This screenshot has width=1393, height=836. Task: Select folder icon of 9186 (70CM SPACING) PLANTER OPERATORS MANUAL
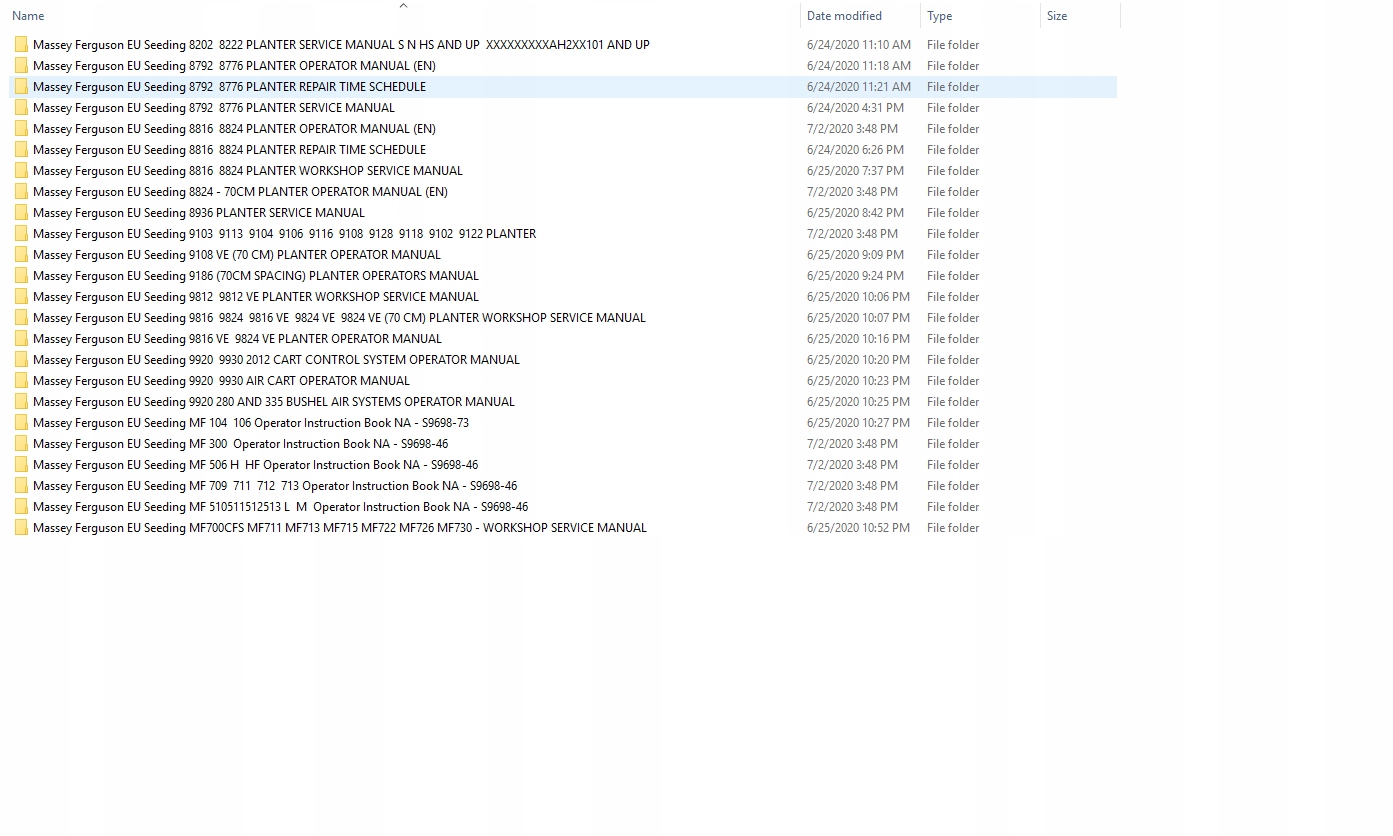point(21,276)
